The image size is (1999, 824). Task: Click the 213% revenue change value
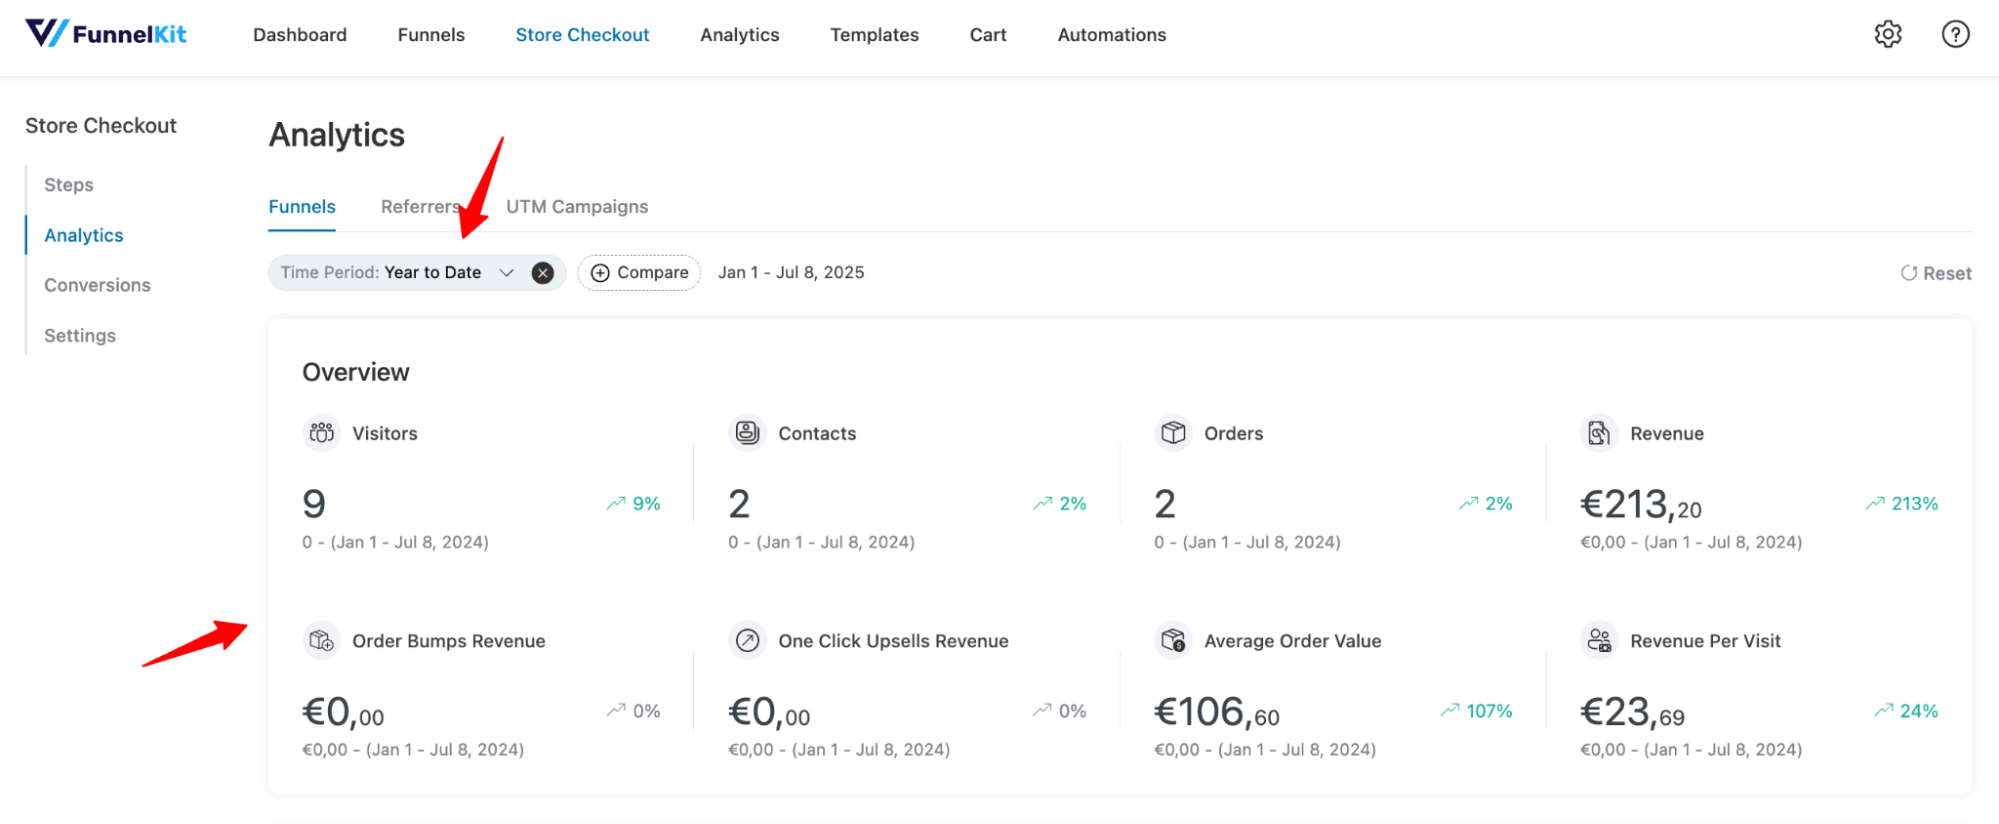click(1915, 504)
